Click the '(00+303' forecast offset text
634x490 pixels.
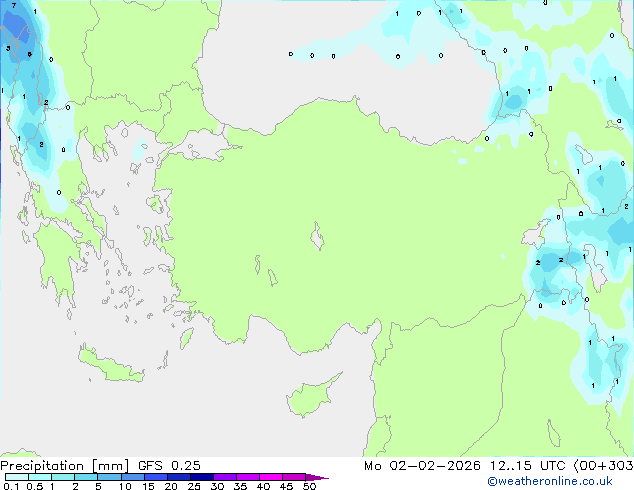pyautogui.click(x=603, y=466)
